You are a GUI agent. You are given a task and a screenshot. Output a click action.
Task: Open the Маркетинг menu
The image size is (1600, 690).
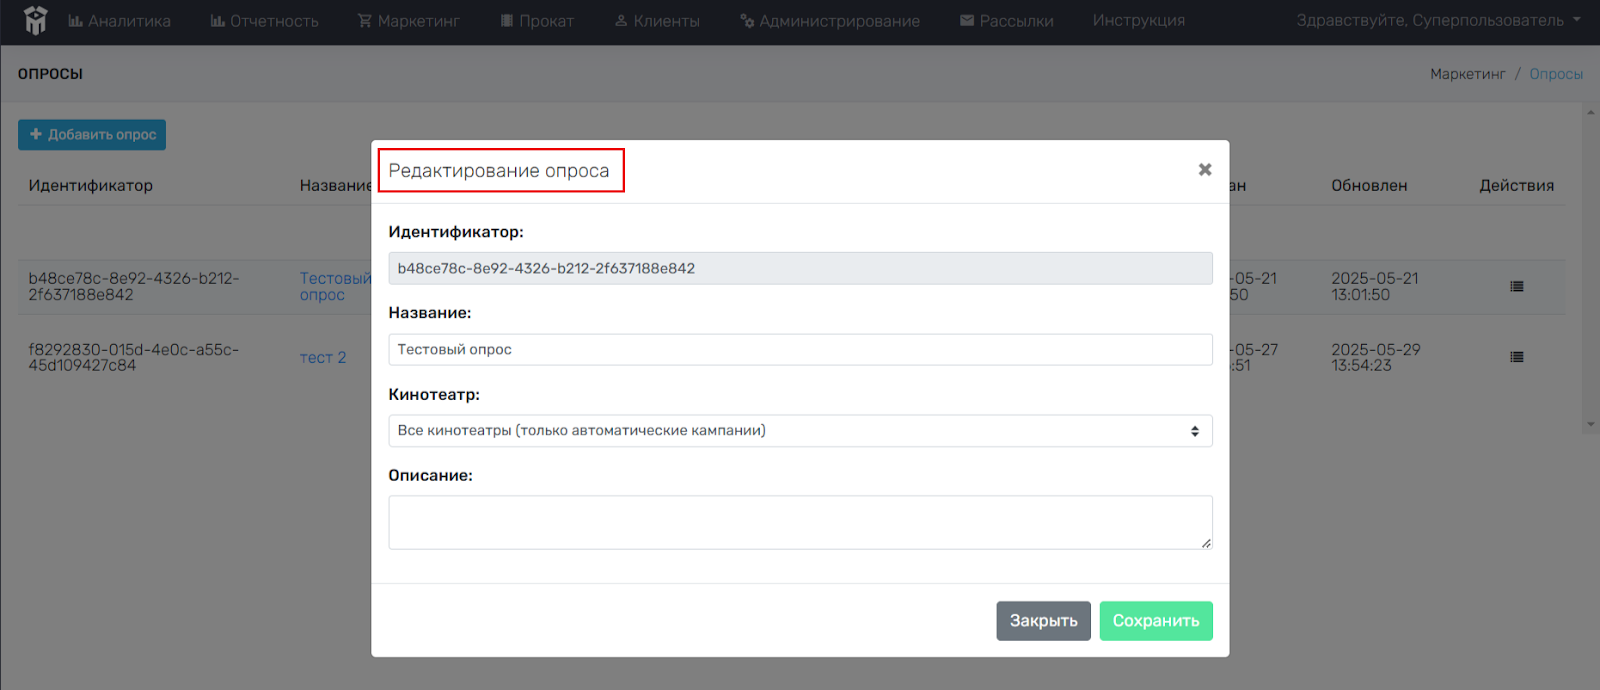(x=408, y=21)
